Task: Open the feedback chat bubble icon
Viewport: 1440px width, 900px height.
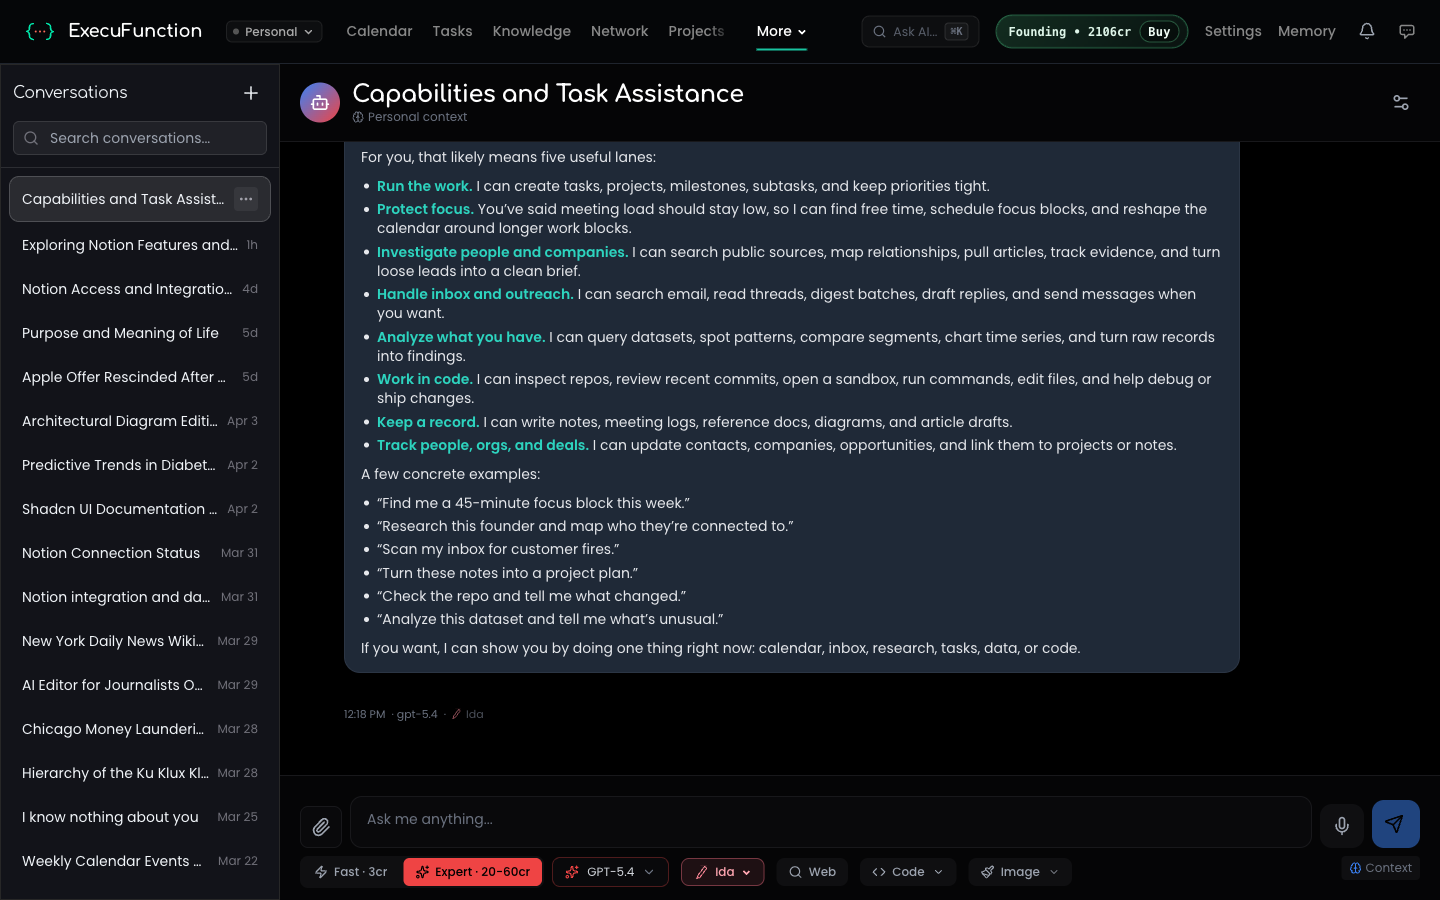Action: (1407, 31)
